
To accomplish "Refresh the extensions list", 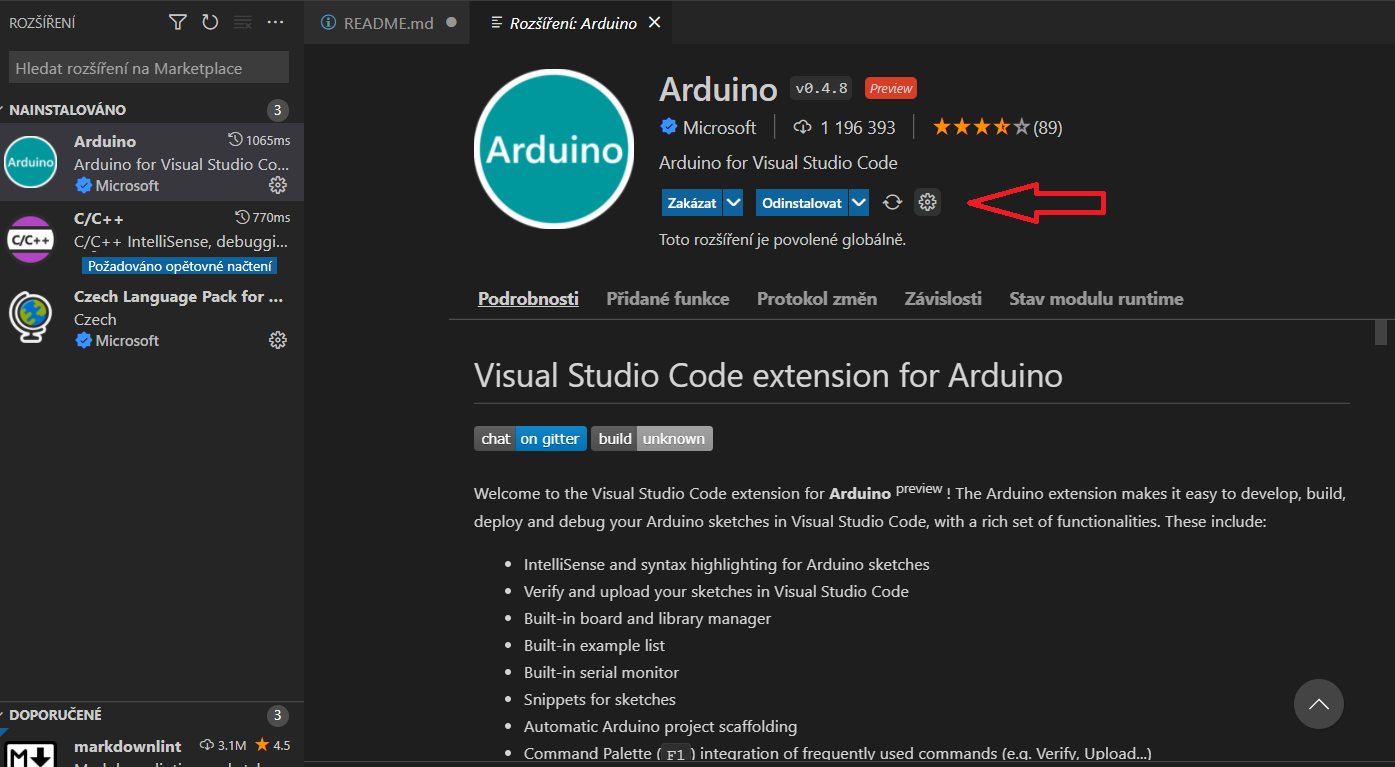I will [x=210, y=22].
